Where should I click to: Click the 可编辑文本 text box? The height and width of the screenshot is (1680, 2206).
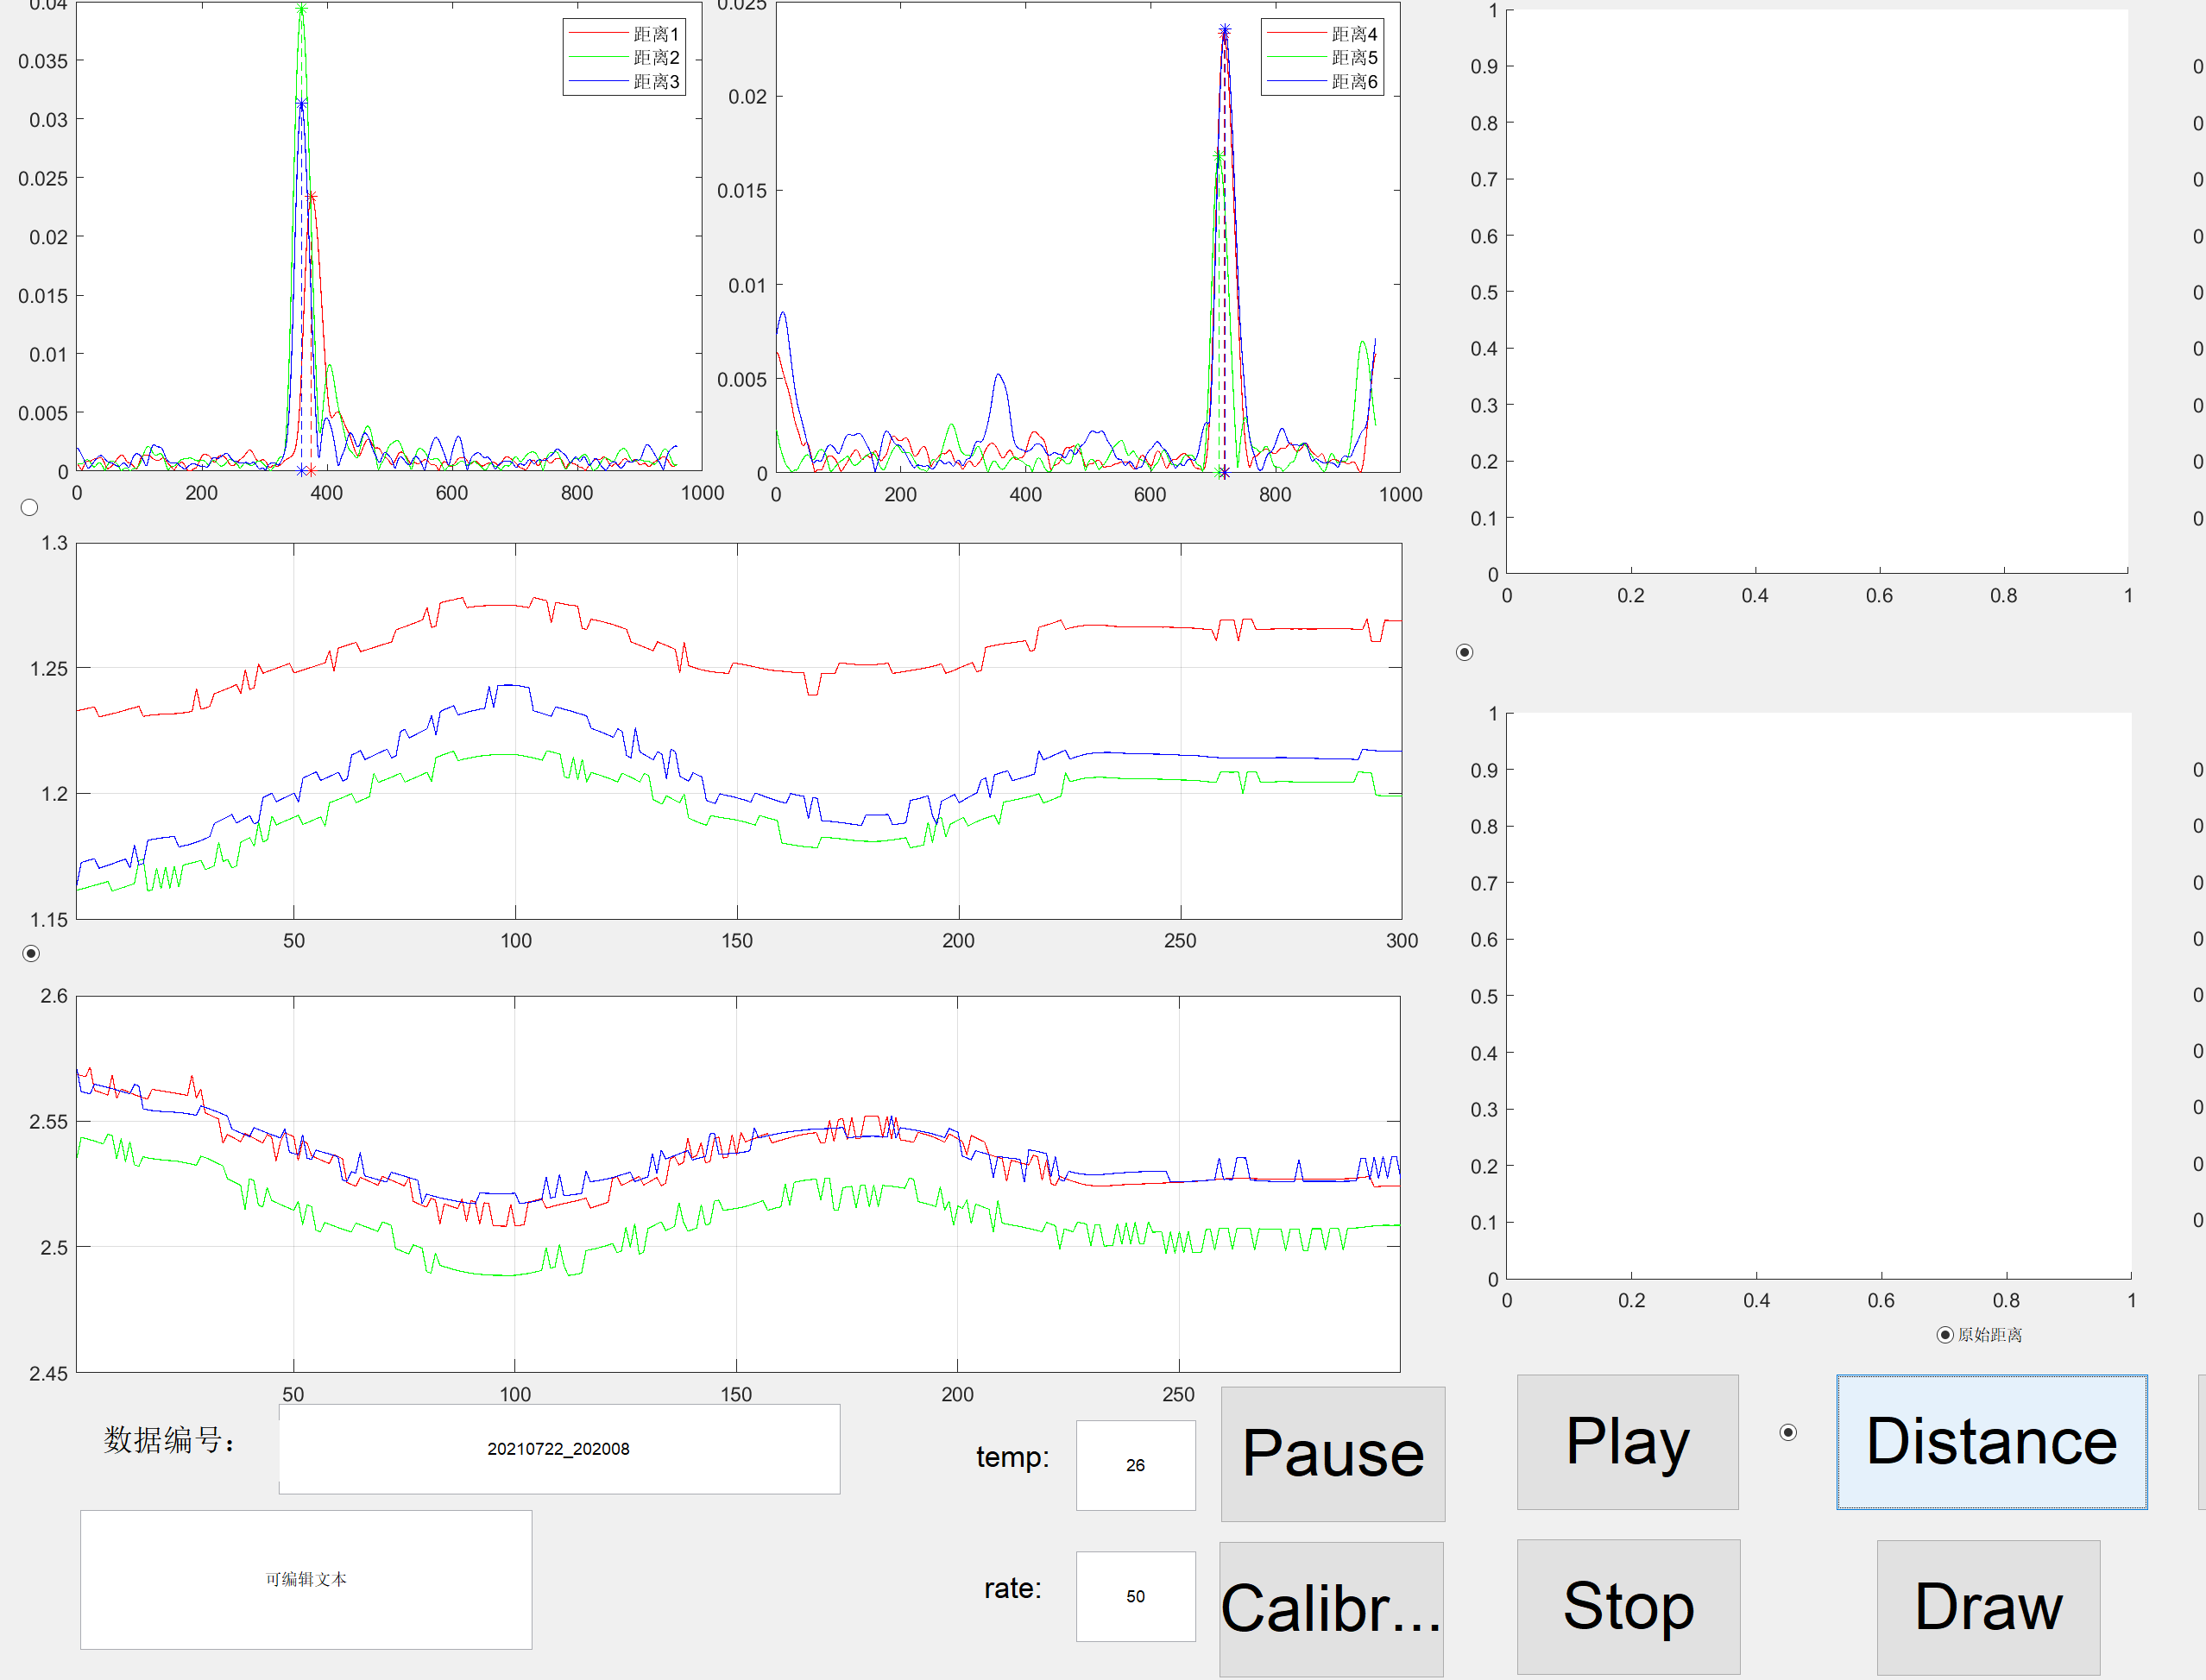point(306,1579)
